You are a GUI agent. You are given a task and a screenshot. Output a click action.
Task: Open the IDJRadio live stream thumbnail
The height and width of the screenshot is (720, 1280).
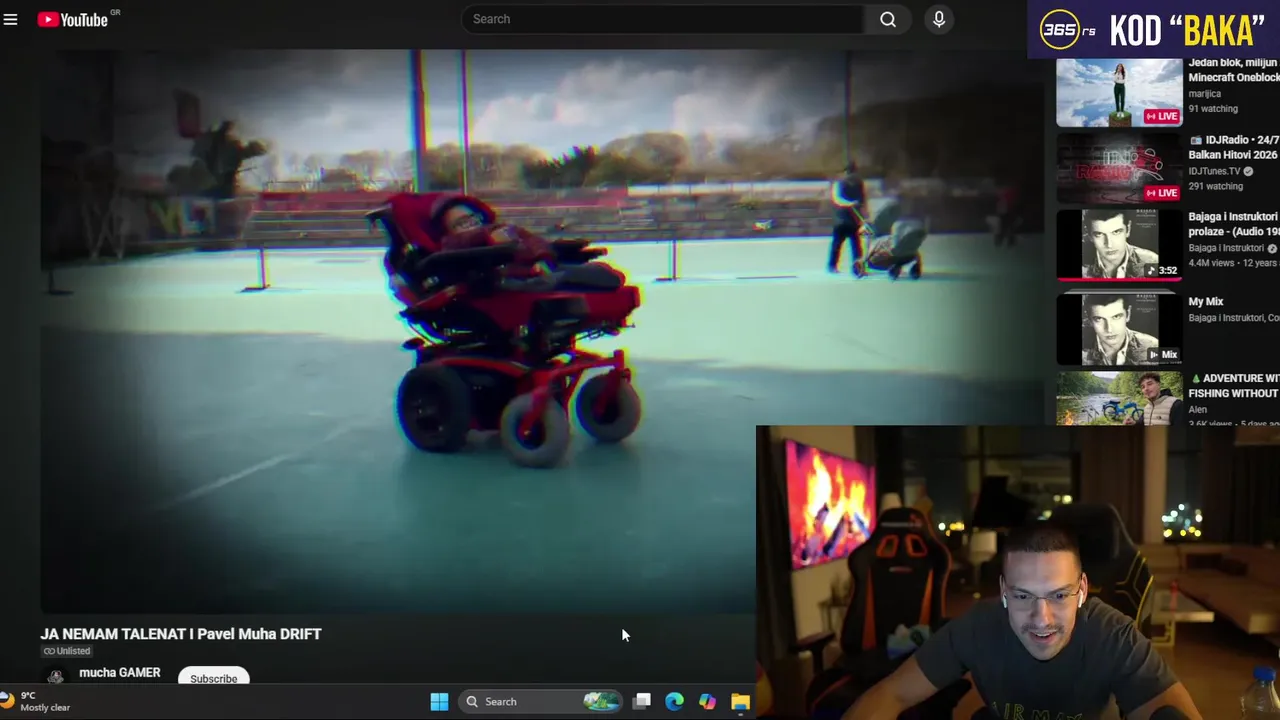[x=1119, y=169]
